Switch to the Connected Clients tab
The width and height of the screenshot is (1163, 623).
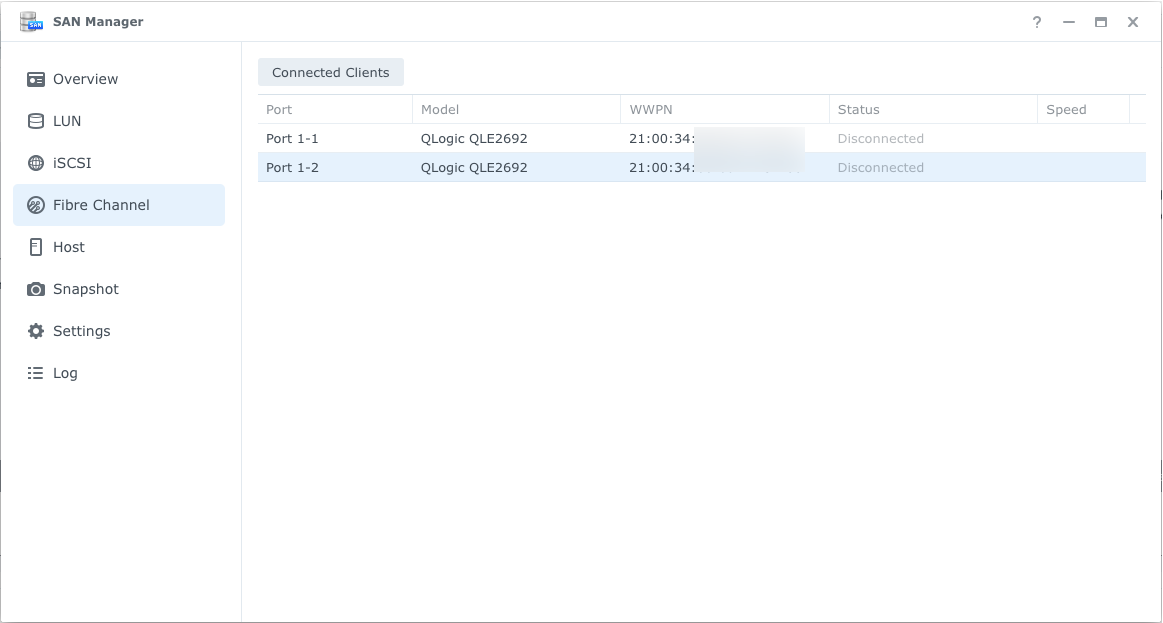coord(331,71)
